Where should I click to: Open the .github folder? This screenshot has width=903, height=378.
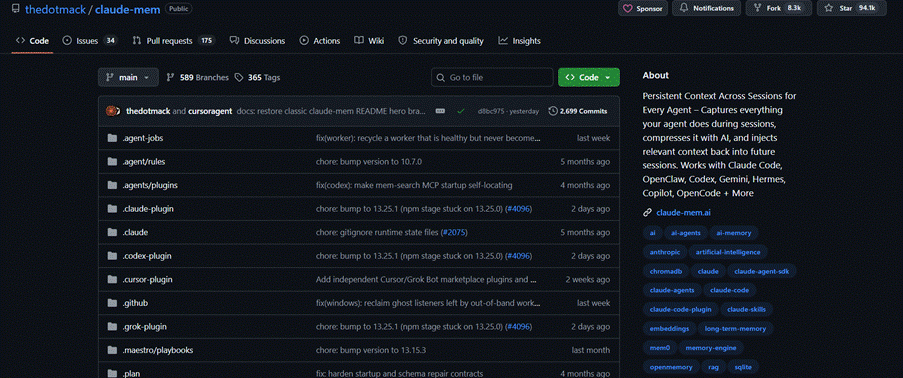pos(135,303)
